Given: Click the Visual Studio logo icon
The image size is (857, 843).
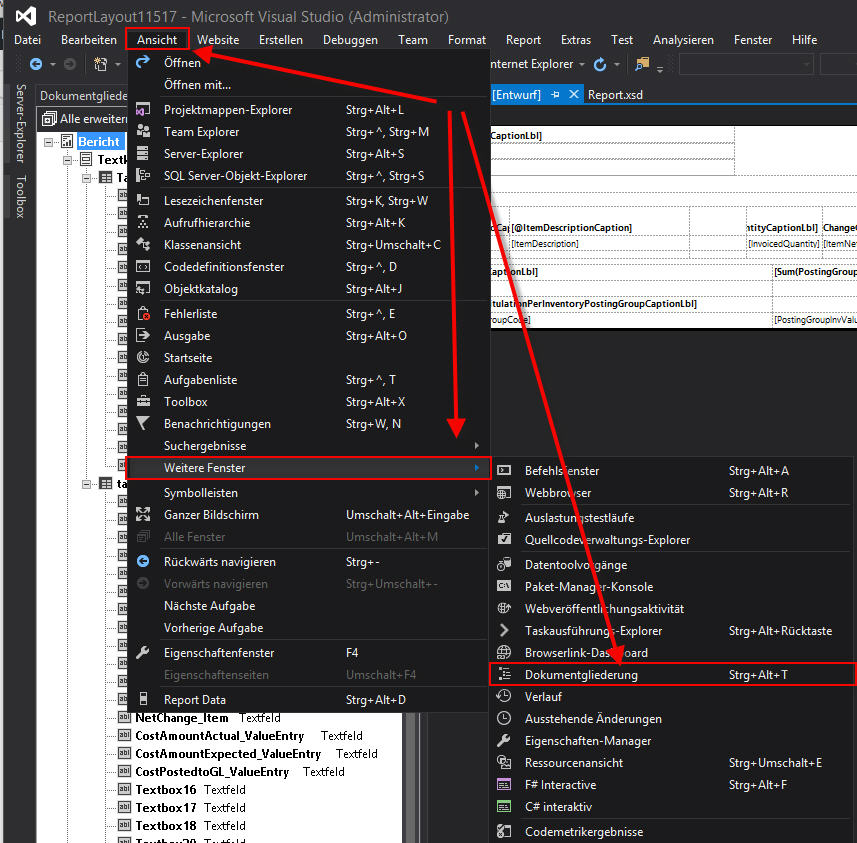Looking at the screenshot, I should [26, 16].
